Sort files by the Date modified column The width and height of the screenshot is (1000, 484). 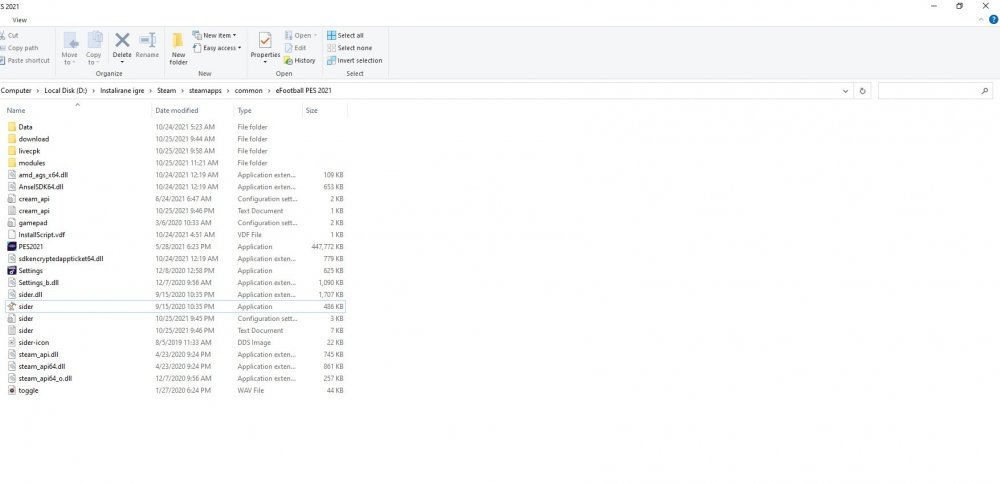(177, 110)
